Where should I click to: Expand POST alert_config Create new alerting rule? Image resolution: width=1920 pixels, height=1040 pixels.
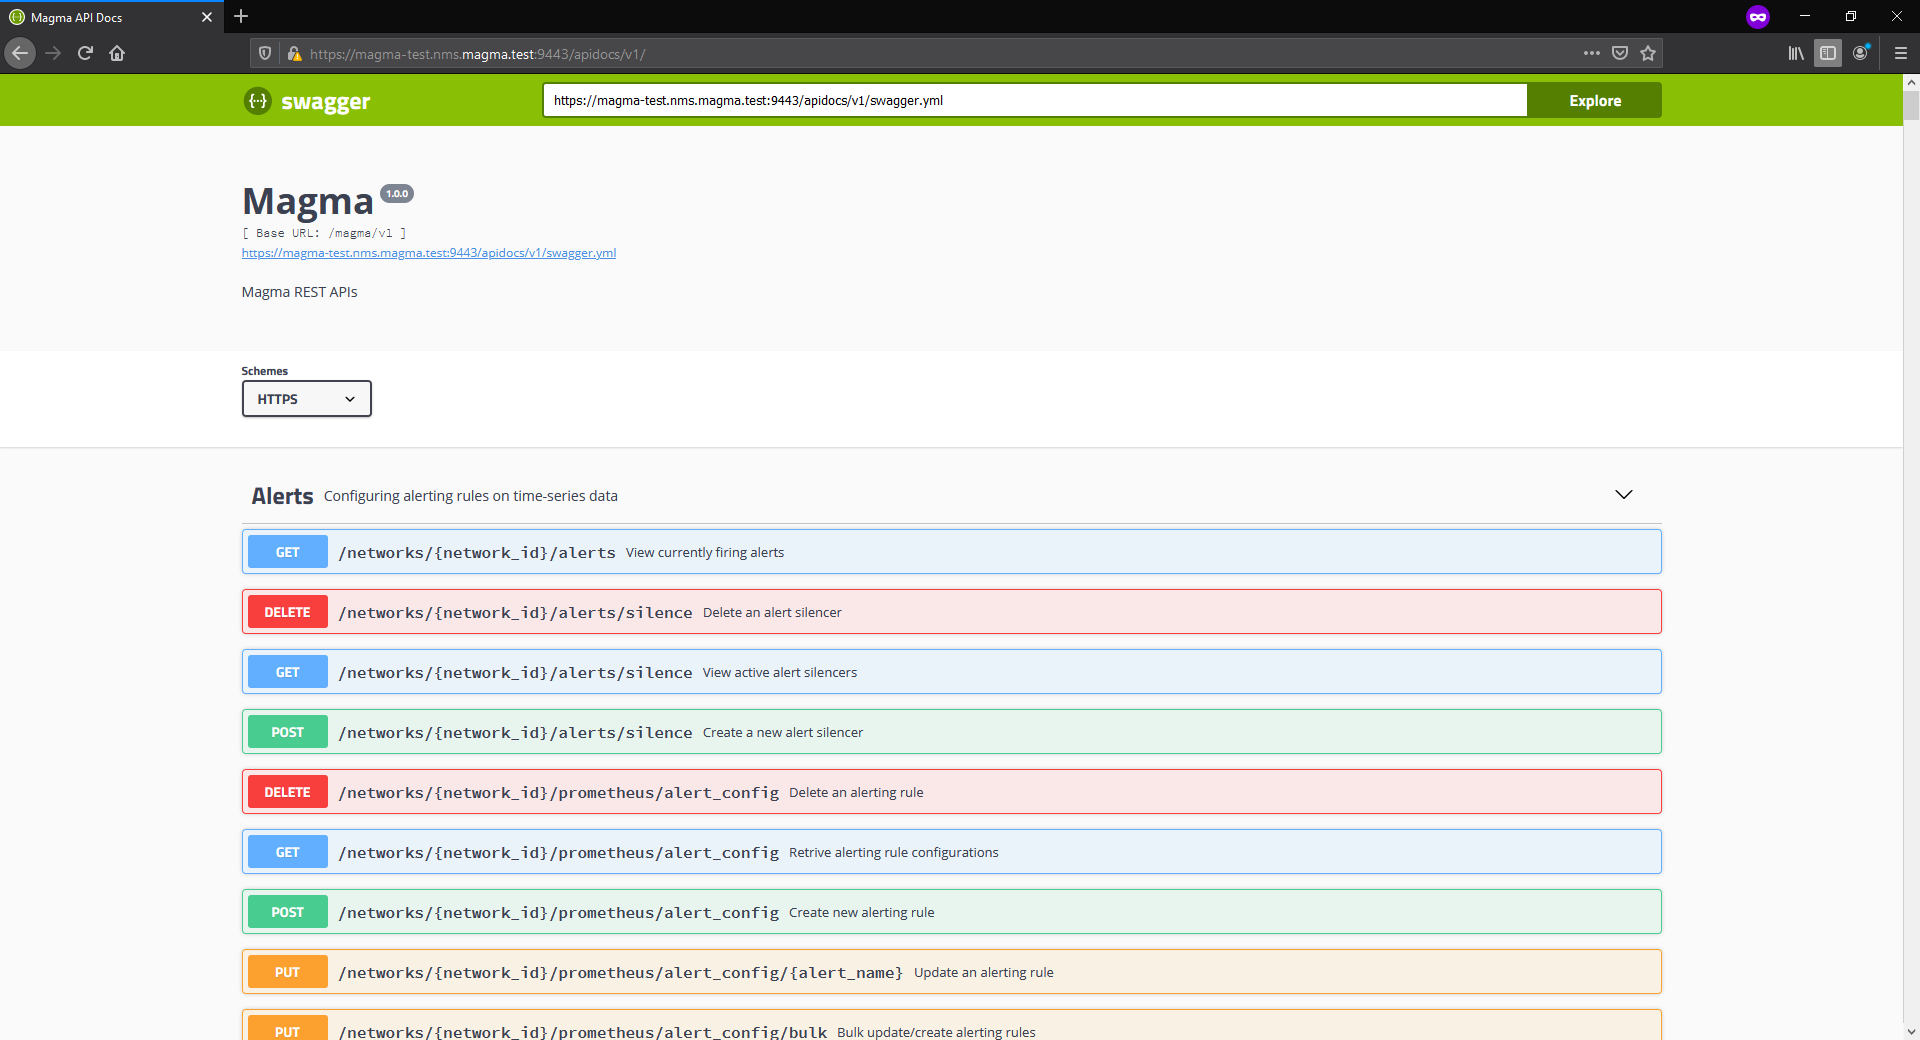[952, 912]
